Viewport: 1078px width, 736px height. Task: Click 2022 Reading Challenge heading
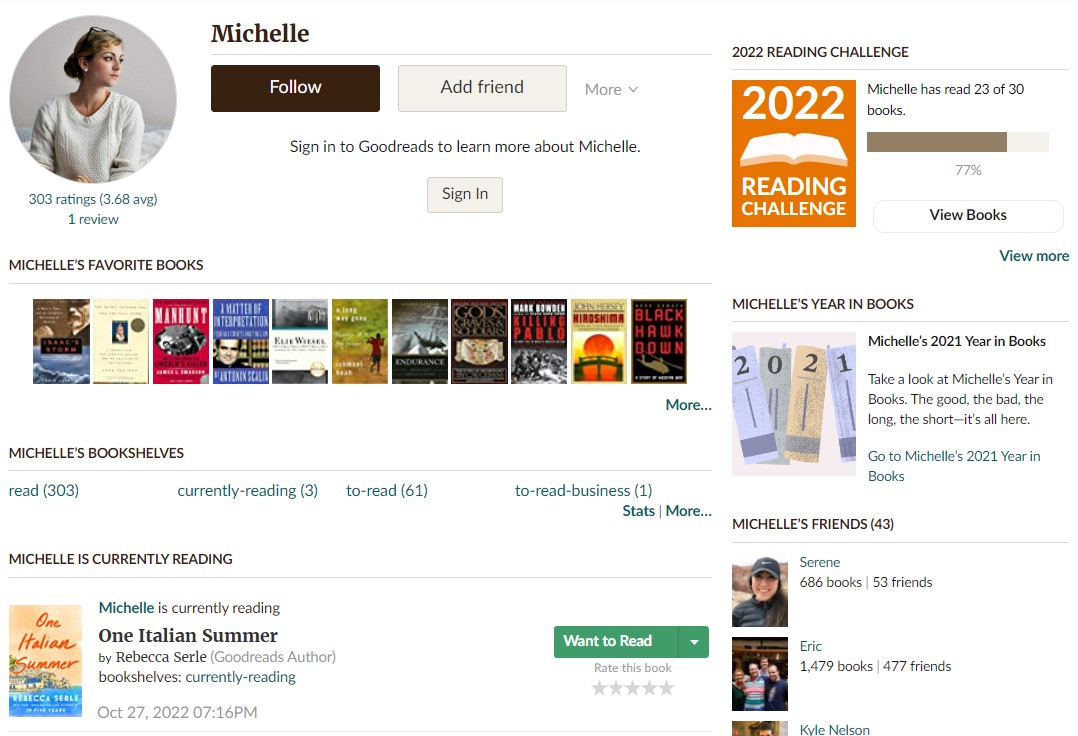click(x=820, y=52)
